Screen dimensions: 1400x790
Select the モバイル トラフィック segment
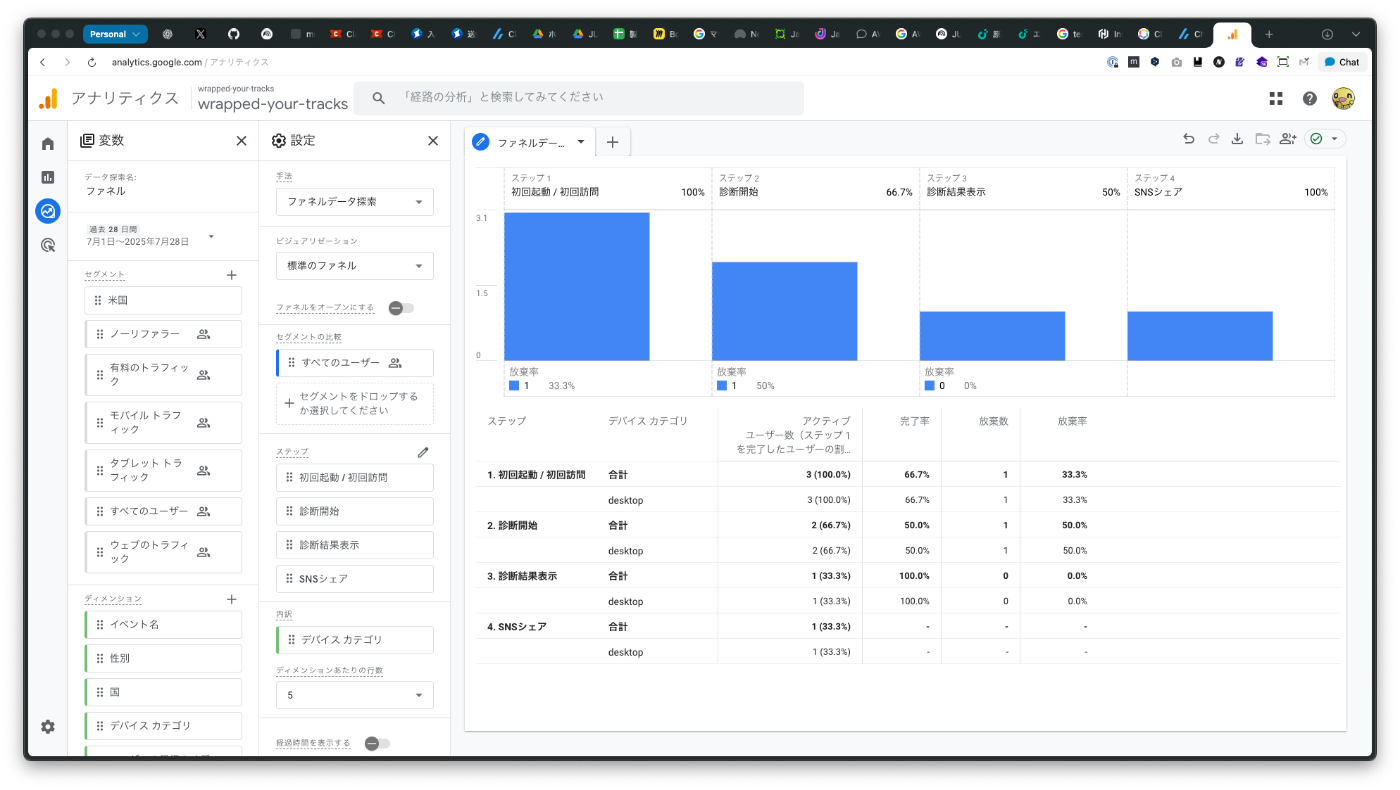tap(163, 423)
